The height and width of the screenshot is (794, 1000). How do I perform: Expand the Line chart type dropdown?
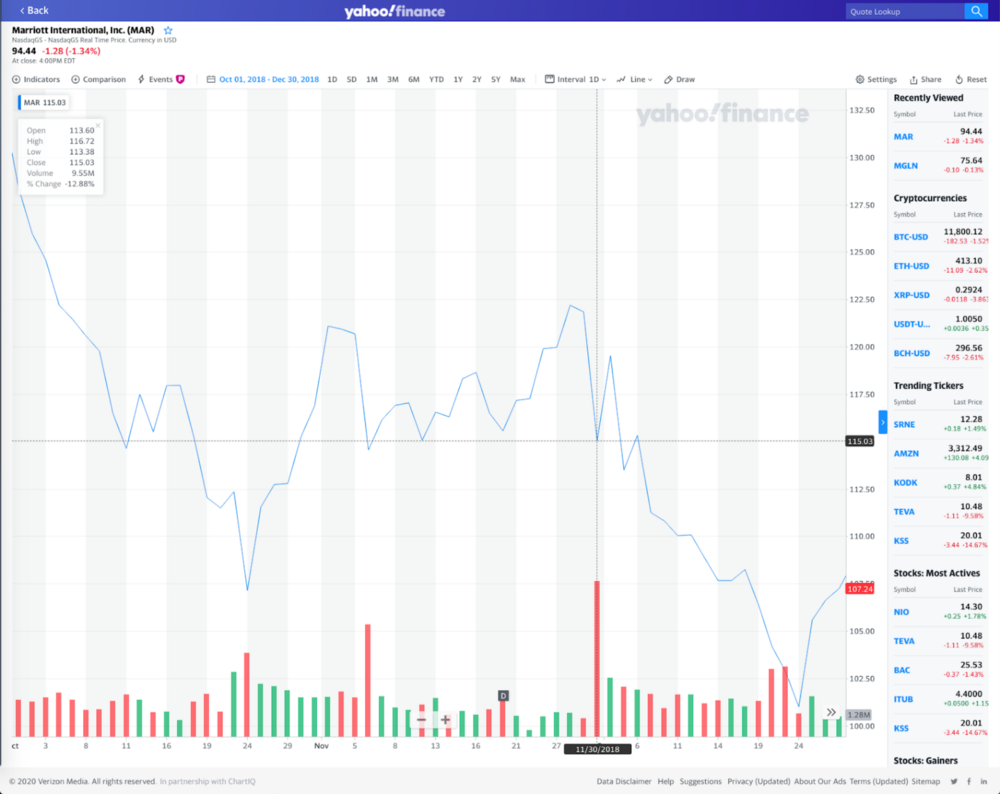pyautogui.click(x=635, y=79)
